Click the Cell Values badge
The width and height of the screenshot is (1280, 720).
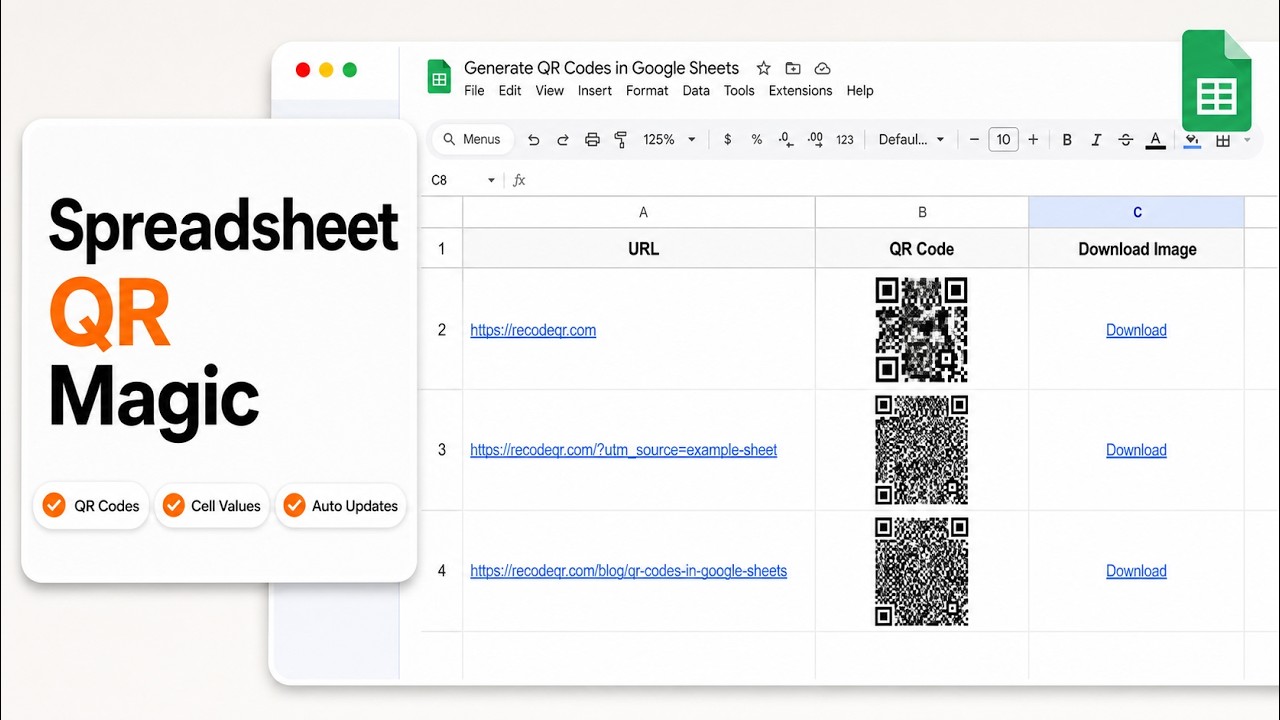point(211,506)
